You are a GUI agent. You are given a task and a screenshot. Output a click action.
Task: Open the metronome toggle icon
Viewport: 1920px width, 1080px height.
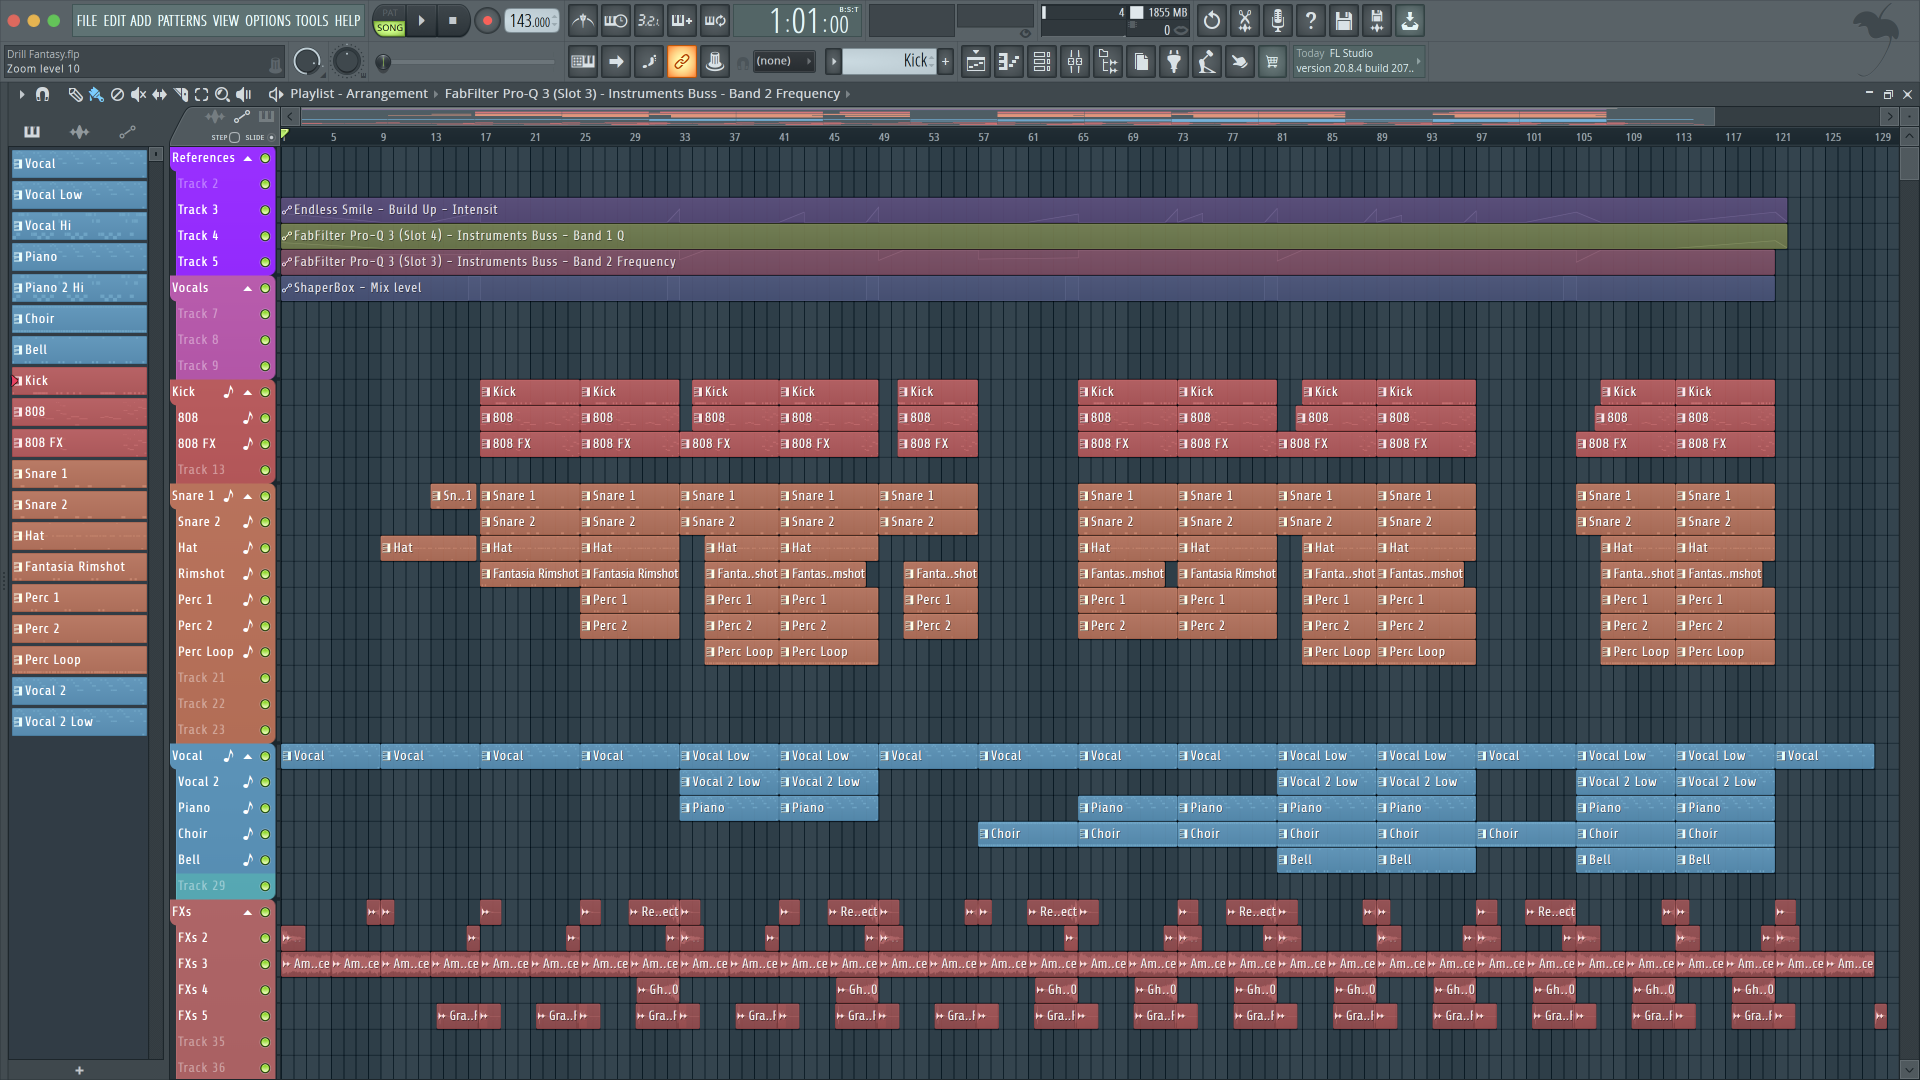click(x=583, y=20)
